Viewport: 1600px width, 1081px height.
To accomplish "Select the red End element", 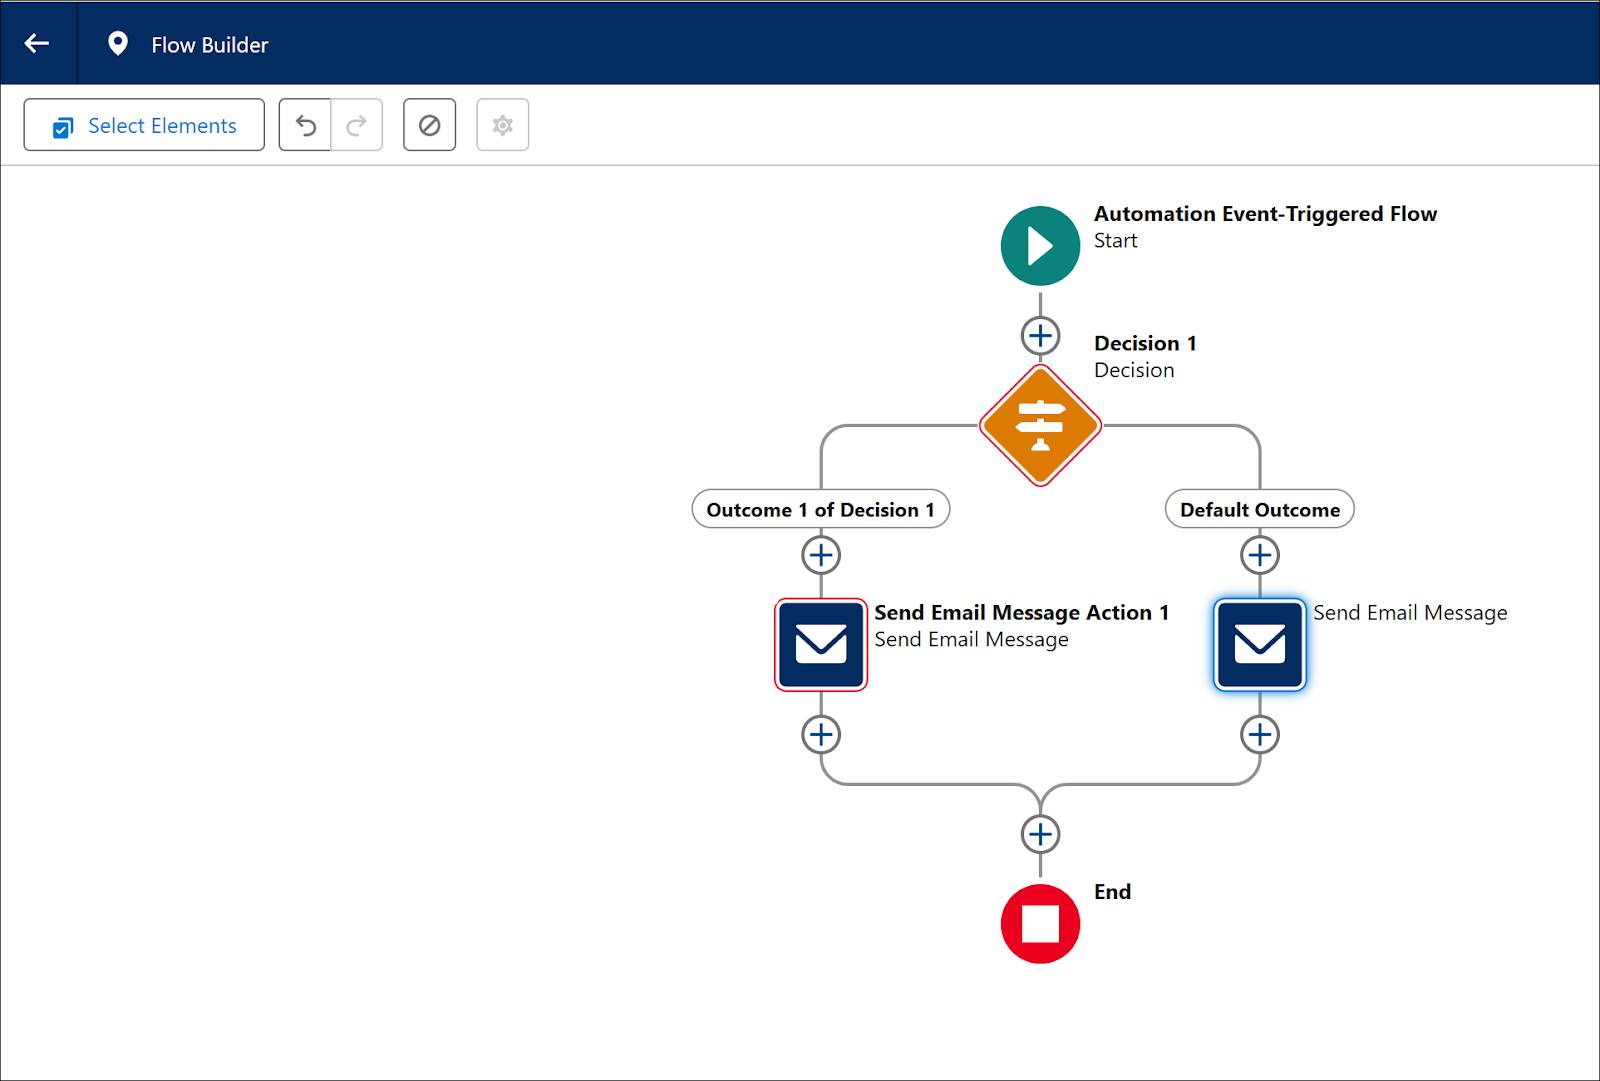I will click(1040, 924).
